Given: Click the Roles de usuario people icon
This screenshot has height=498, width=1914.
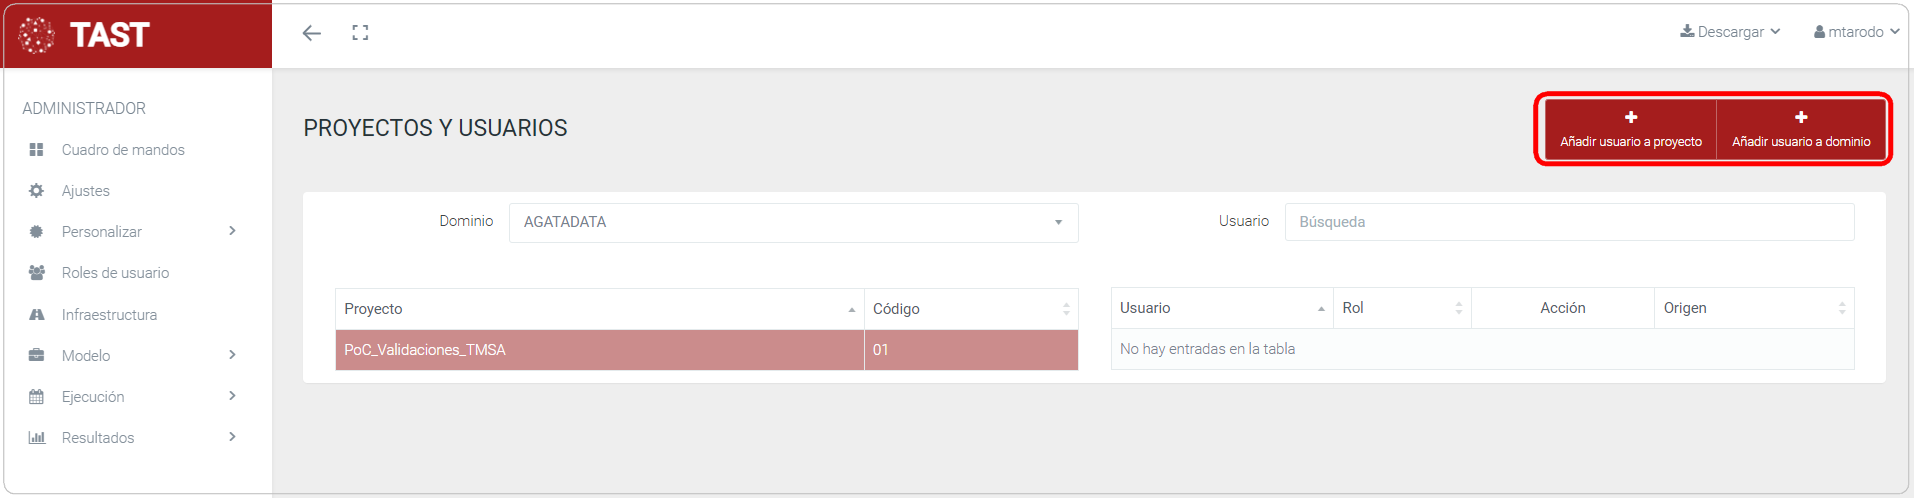Looking at the screenshot, I should (37, 273).
